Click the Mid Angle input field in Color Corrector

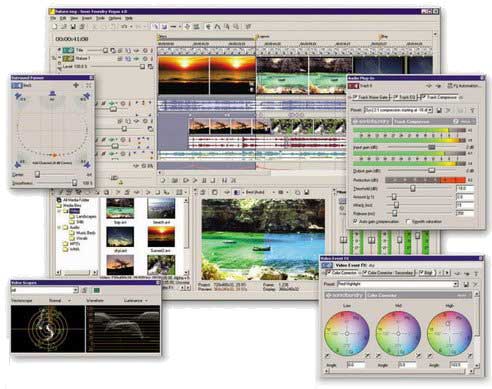point(407,365)
